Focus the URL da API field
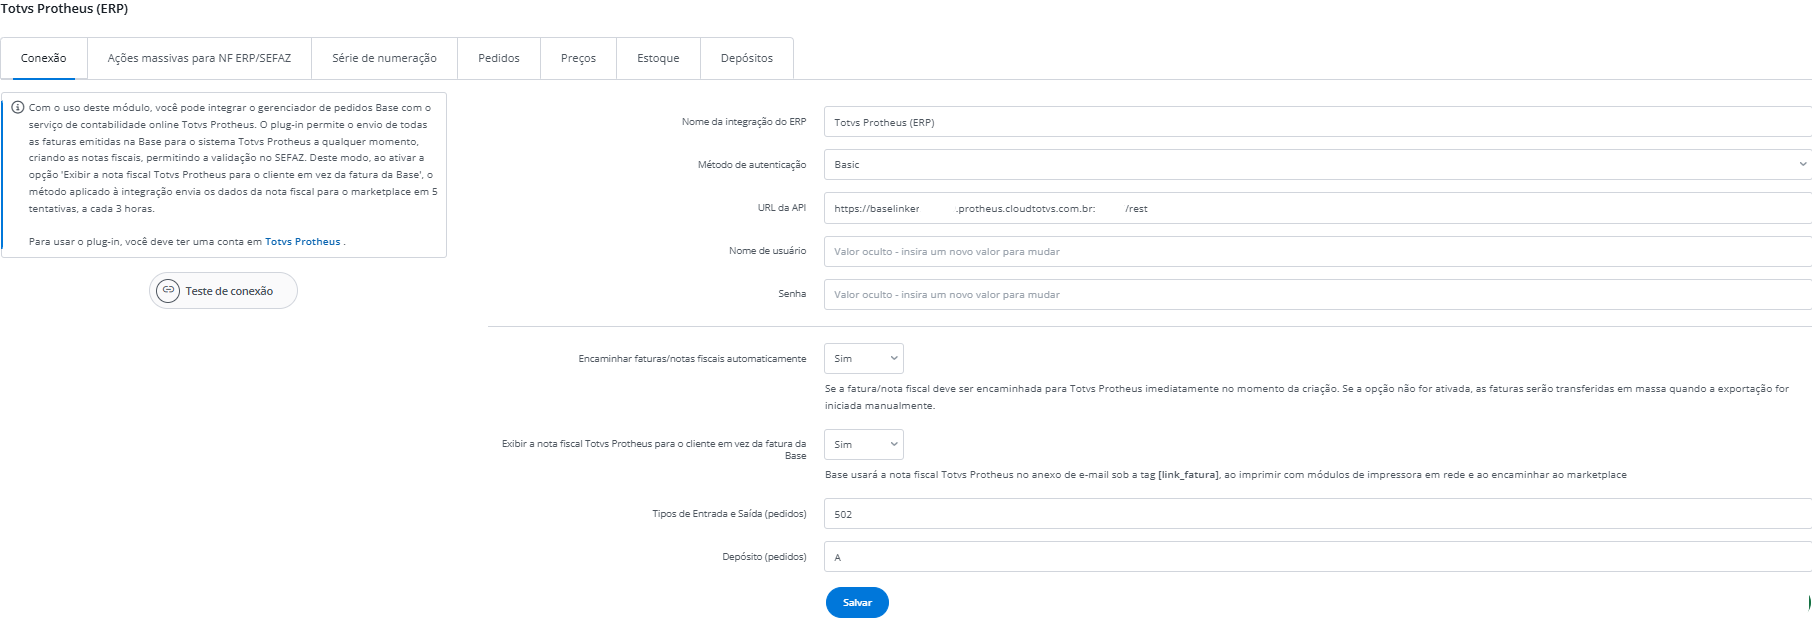This screenshot has height=623, width=1812. coord(1317,209)
